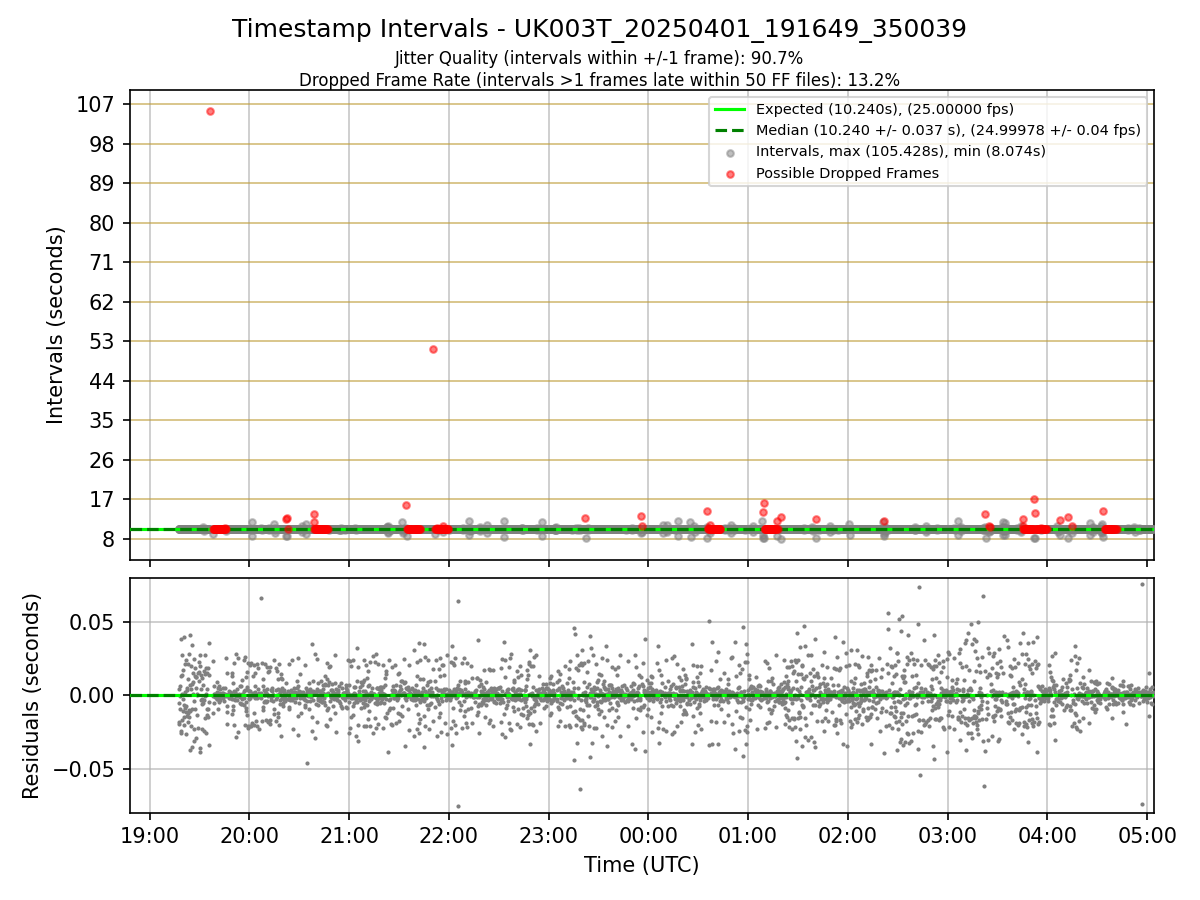Click the solid green line sample in the legend
The height and width of the screenshot is (900, 1200).
tap(731, 110)
